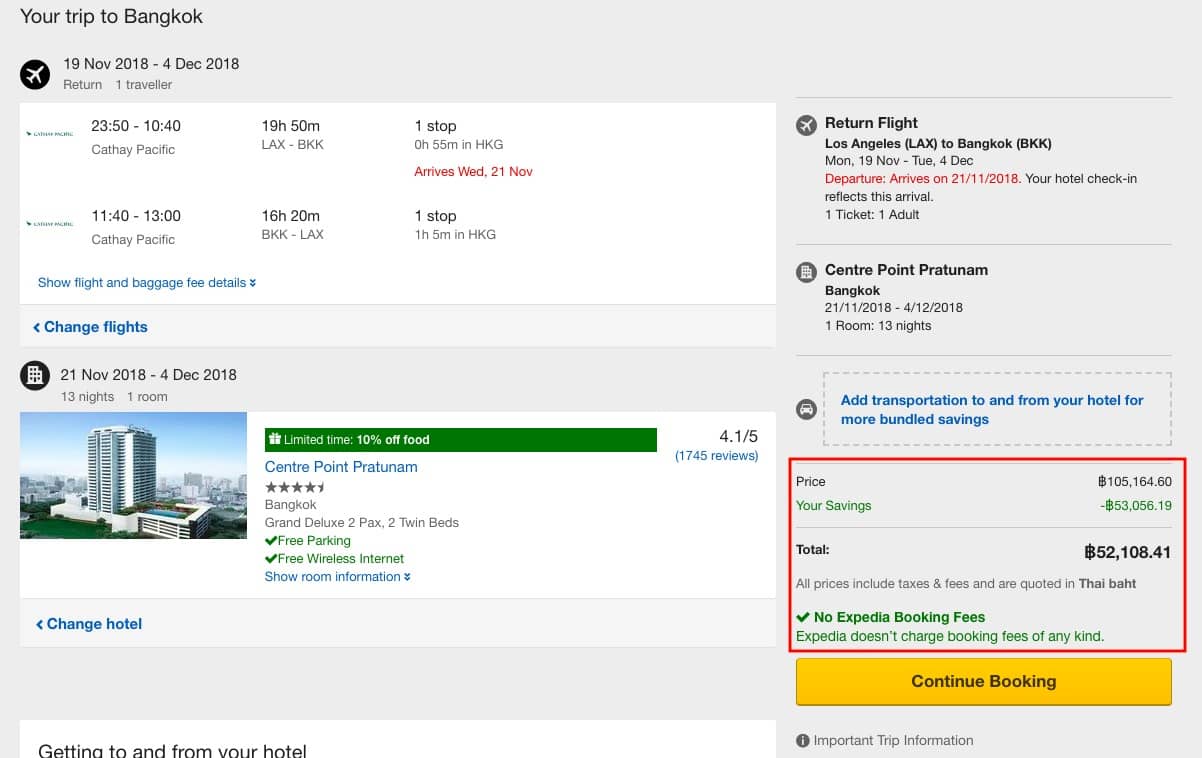Click Grand Deluxe 2 Pax, 2 Twin Beds text

(362, 523)
